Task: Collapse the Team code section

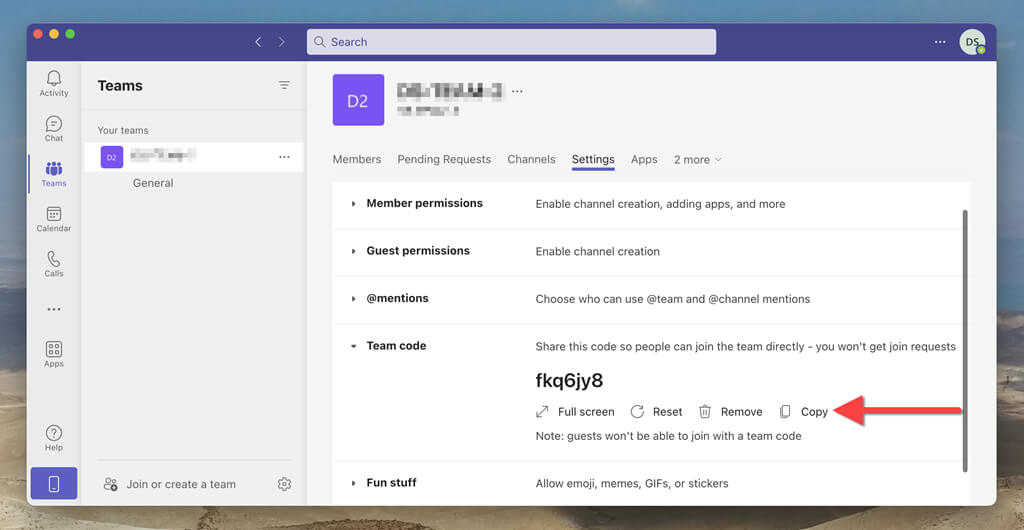Action: [353, 346]
